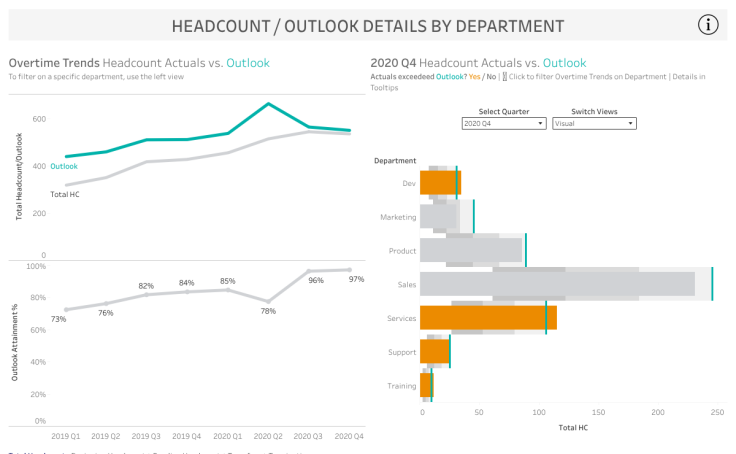Viewport: 736px width, 454px height.
Task: Click the 85% data point label
Action: click(x=228, y=281)
